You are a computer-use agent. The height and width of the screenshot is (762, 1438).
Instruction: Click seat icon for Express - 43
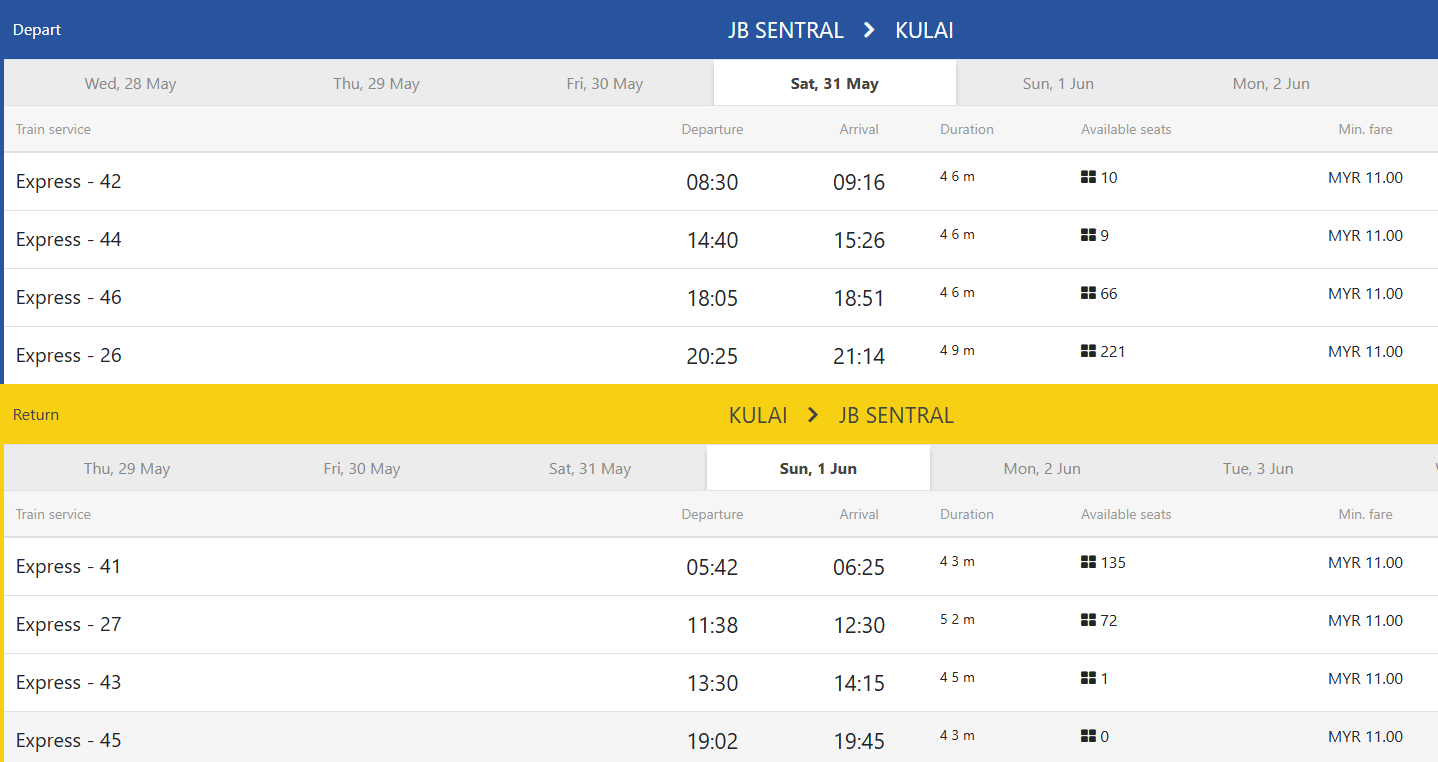pyautogui.click(x=1089, y=679)
